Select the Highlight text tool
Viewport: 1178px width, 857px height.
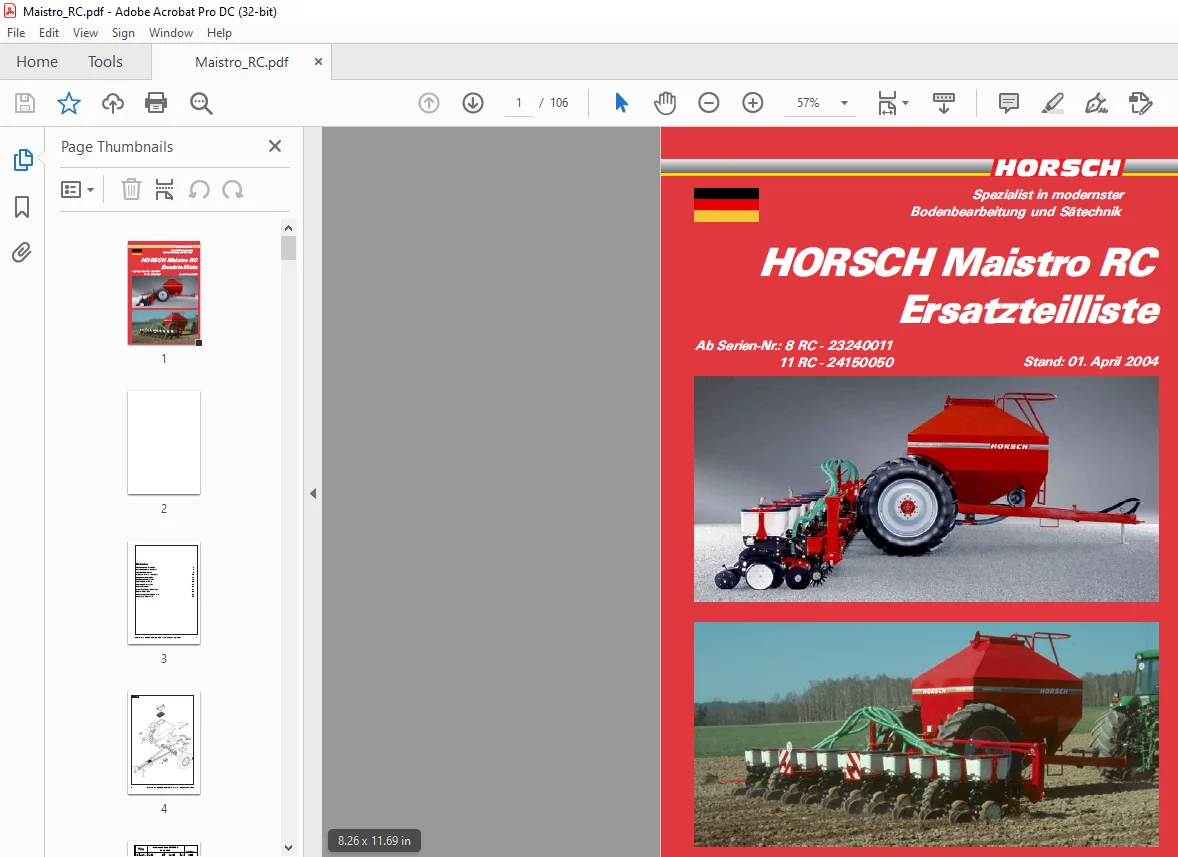pos(1053,103)
